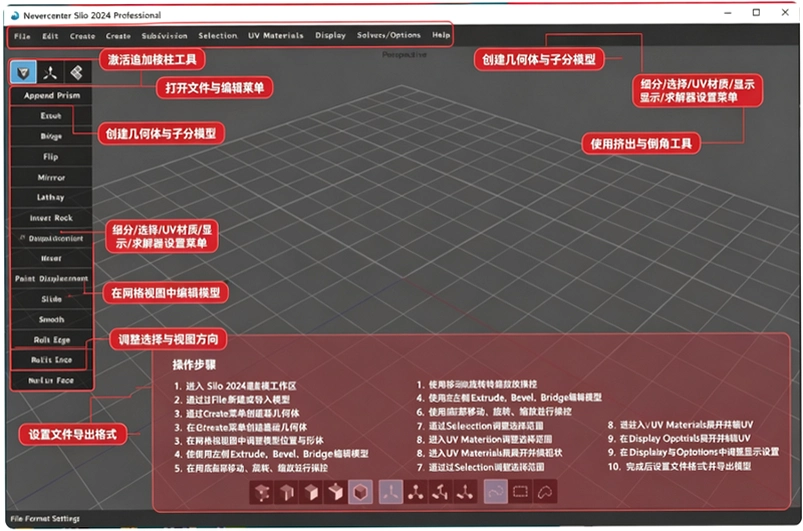Open the Help menu
The image size is (803, 531).
click(x=441, y=35)
